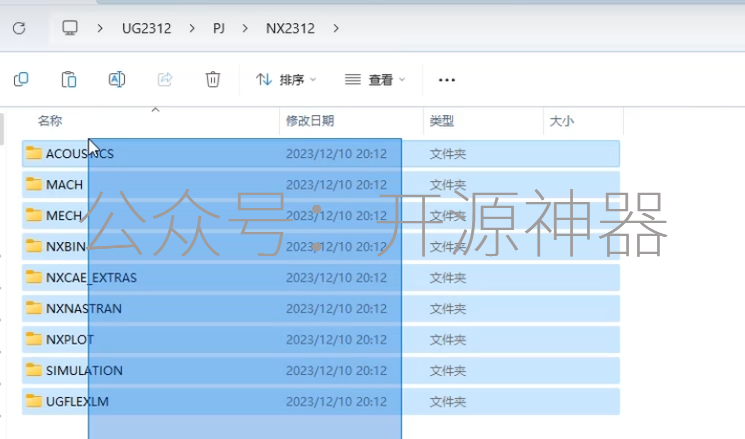Sort by 类型 column header
This screenshot has width=745, height=439.
(x=442, y=121)
